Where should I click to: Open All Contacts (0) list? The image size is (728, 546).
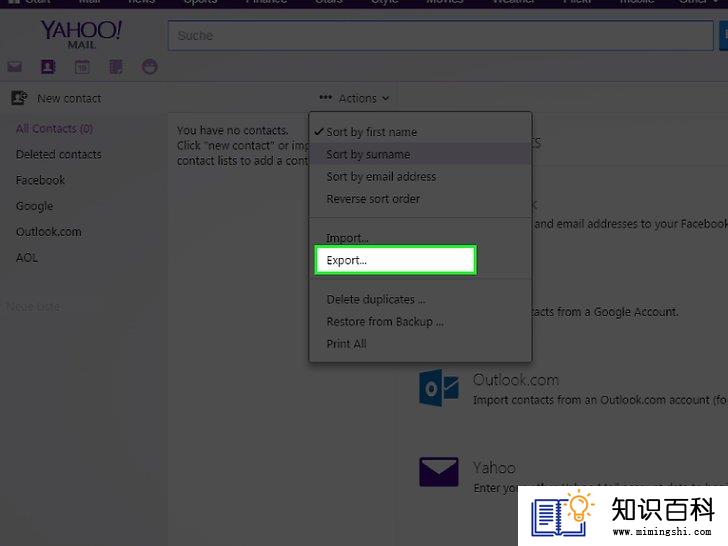(54, 129)
